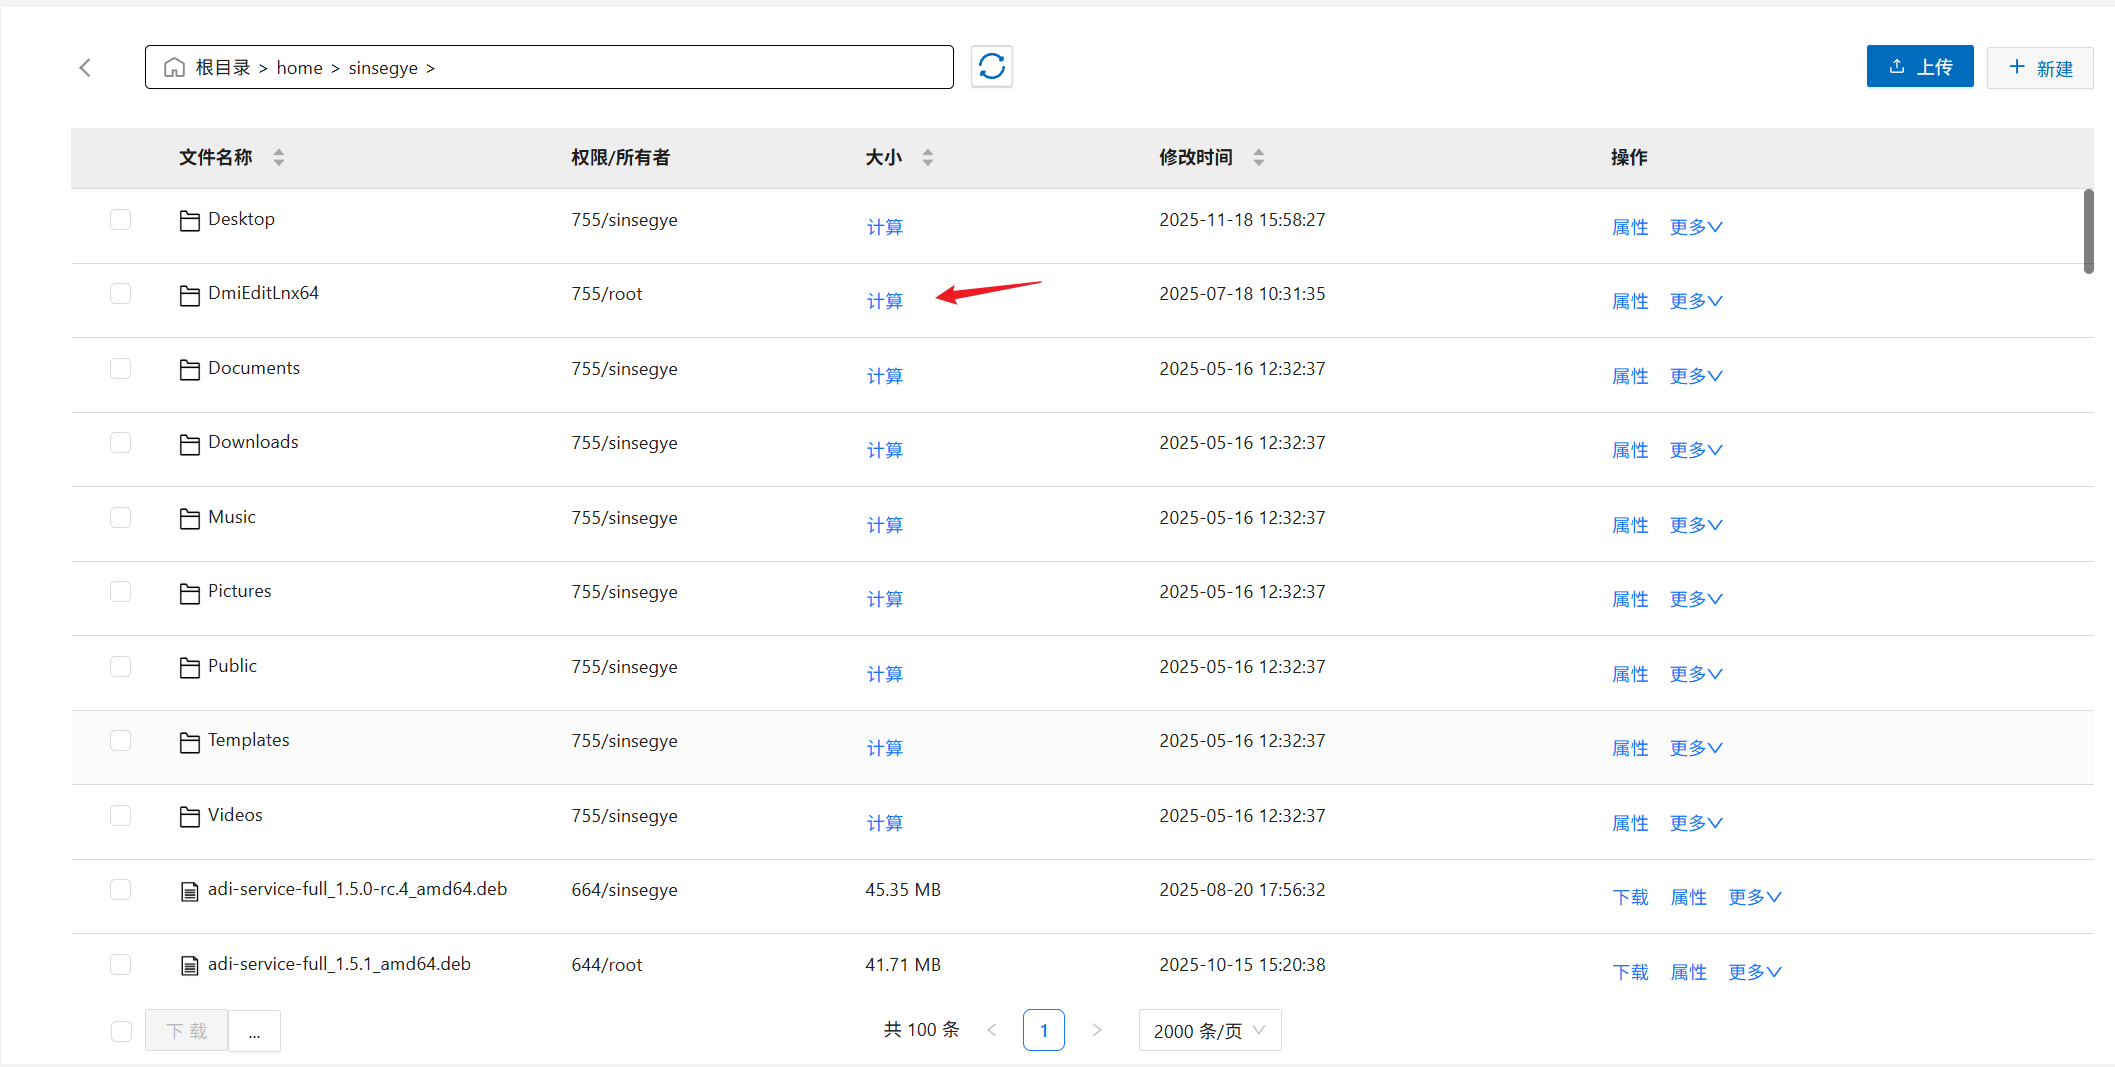Check the DmiEditLnx64 row checkbox
The image size is (2115, 1067).
tap(121, 293)
